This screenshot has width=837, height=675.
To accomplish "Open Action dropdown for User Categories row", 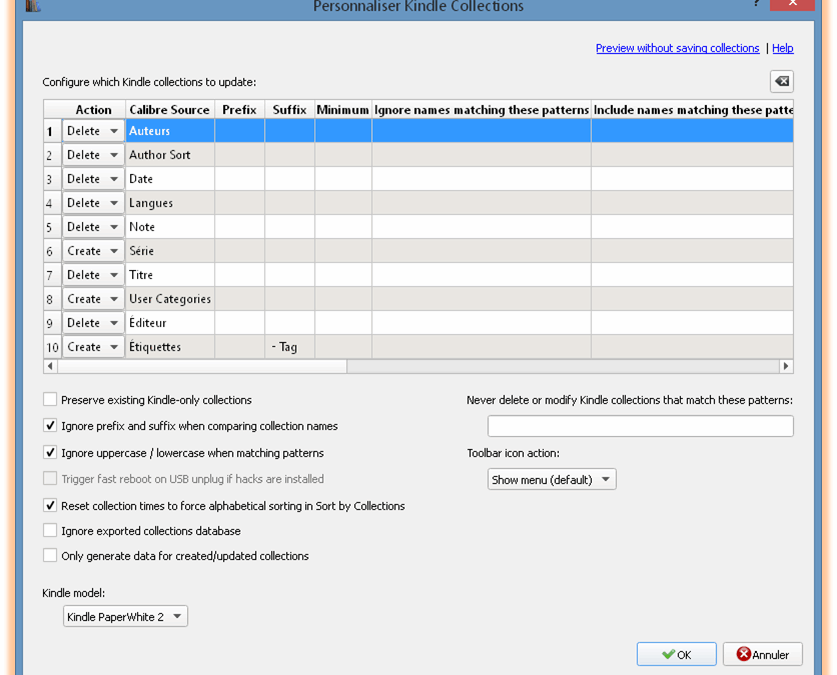I will click(93, 299).
